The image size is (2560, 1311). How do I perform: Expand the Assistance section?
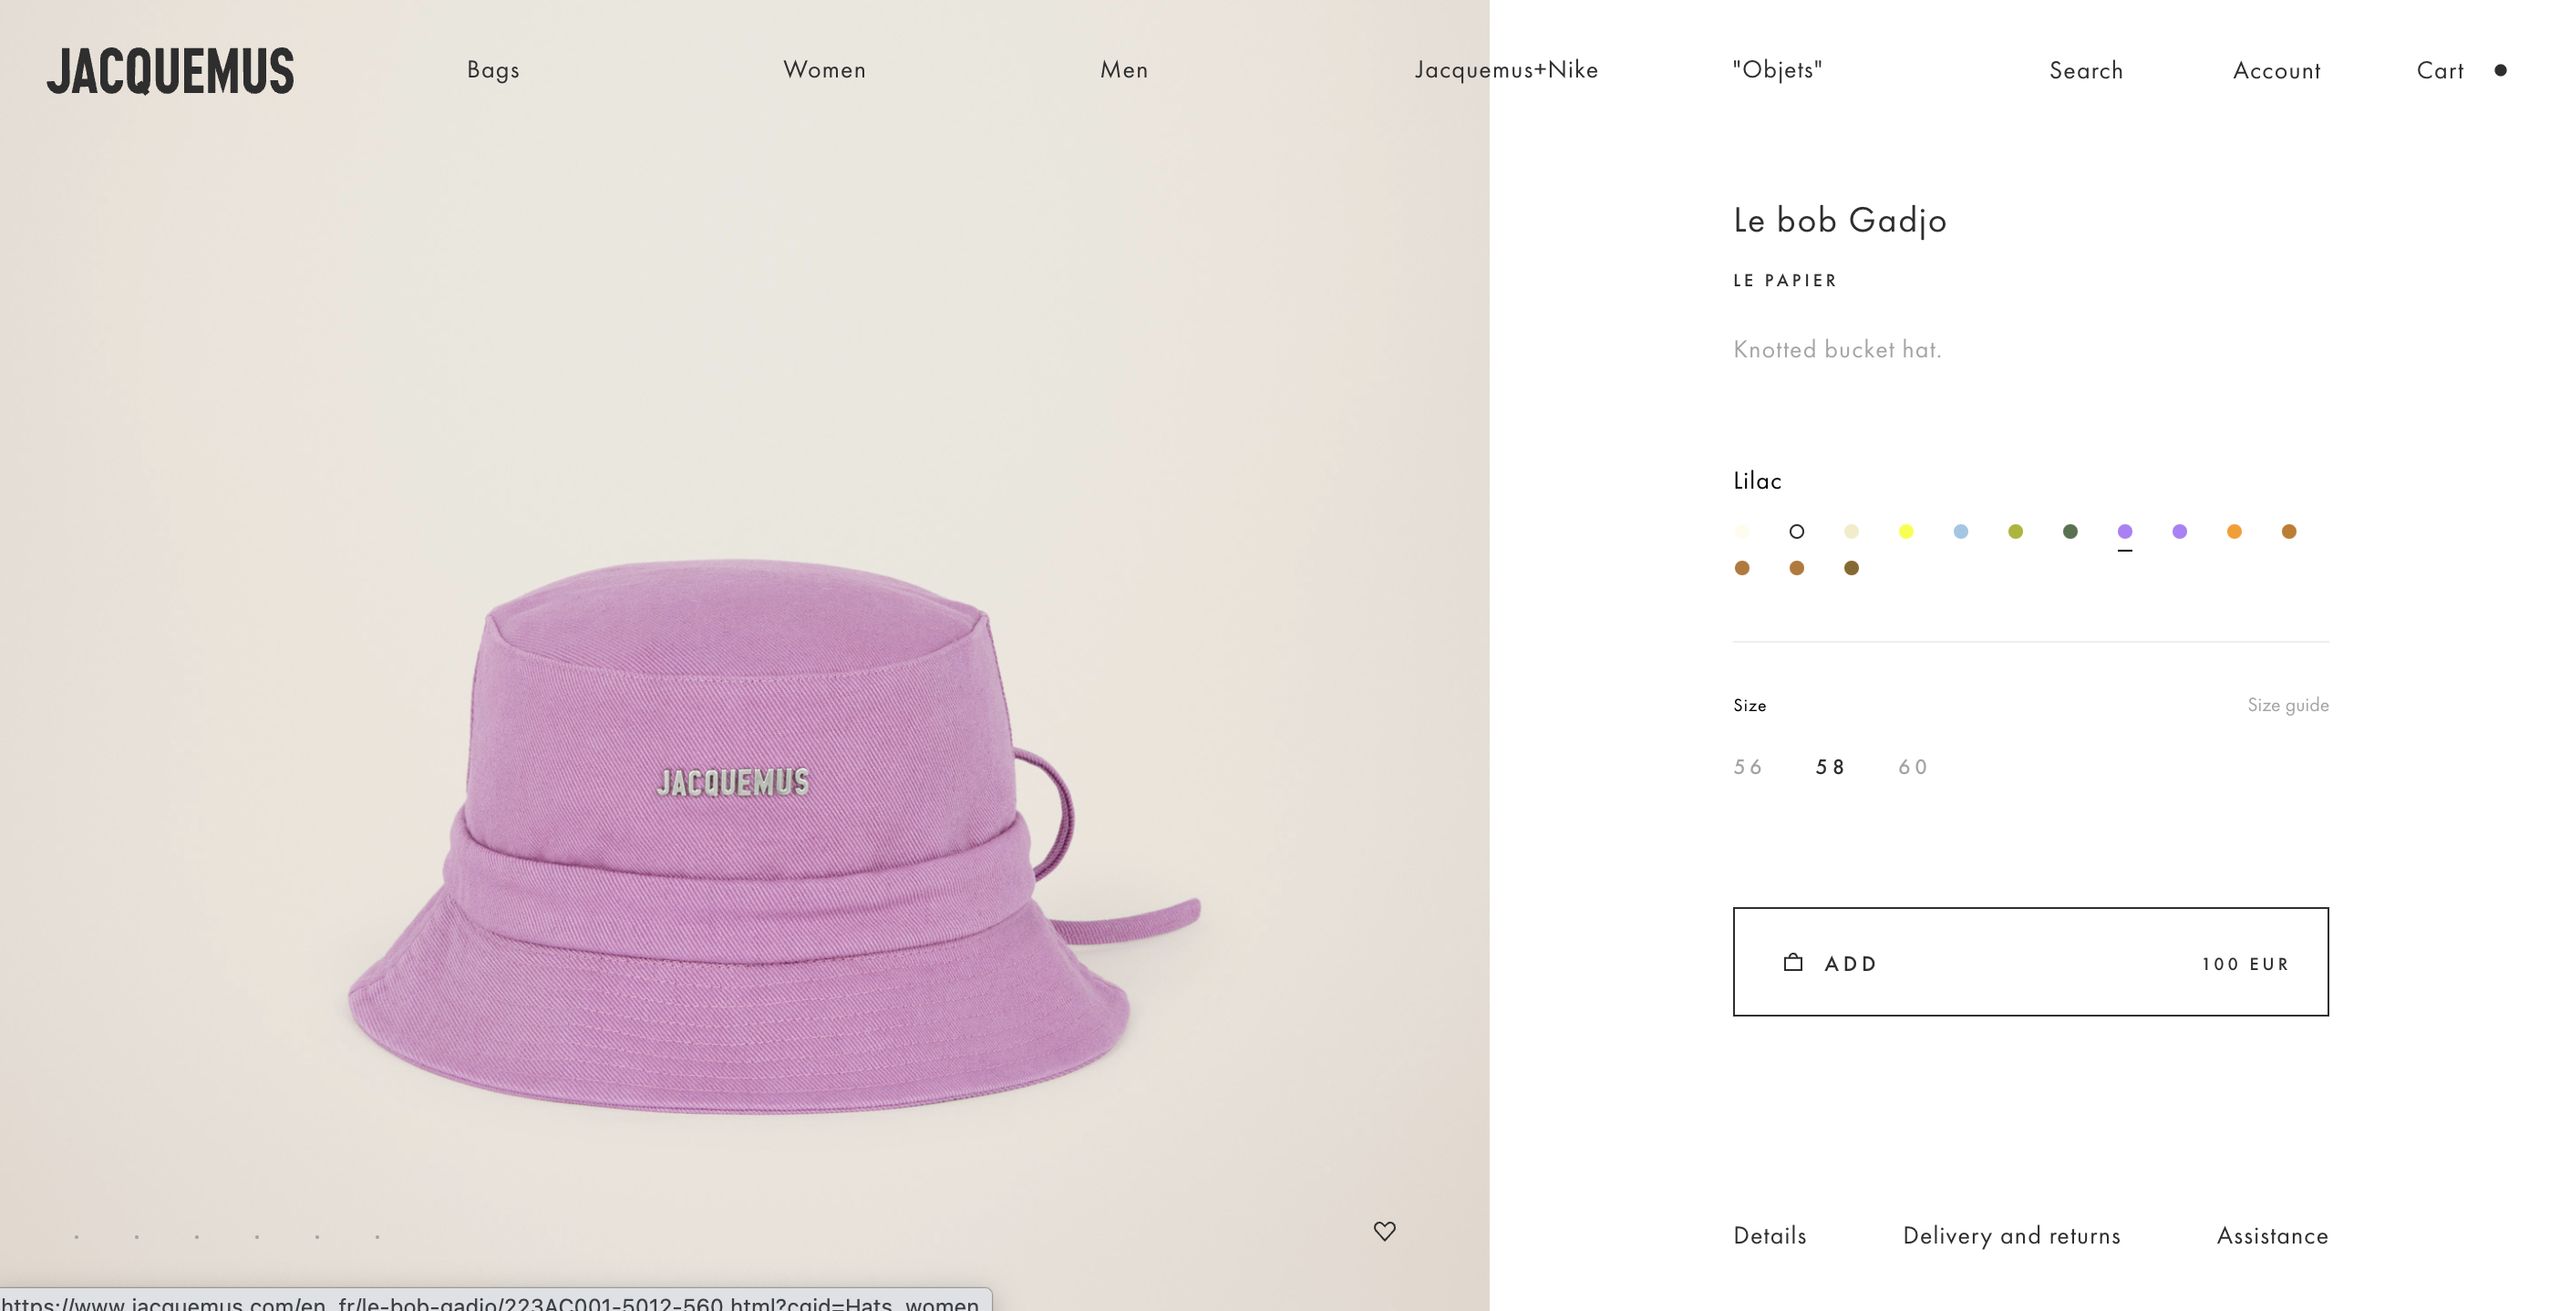coord(2272,1236)
